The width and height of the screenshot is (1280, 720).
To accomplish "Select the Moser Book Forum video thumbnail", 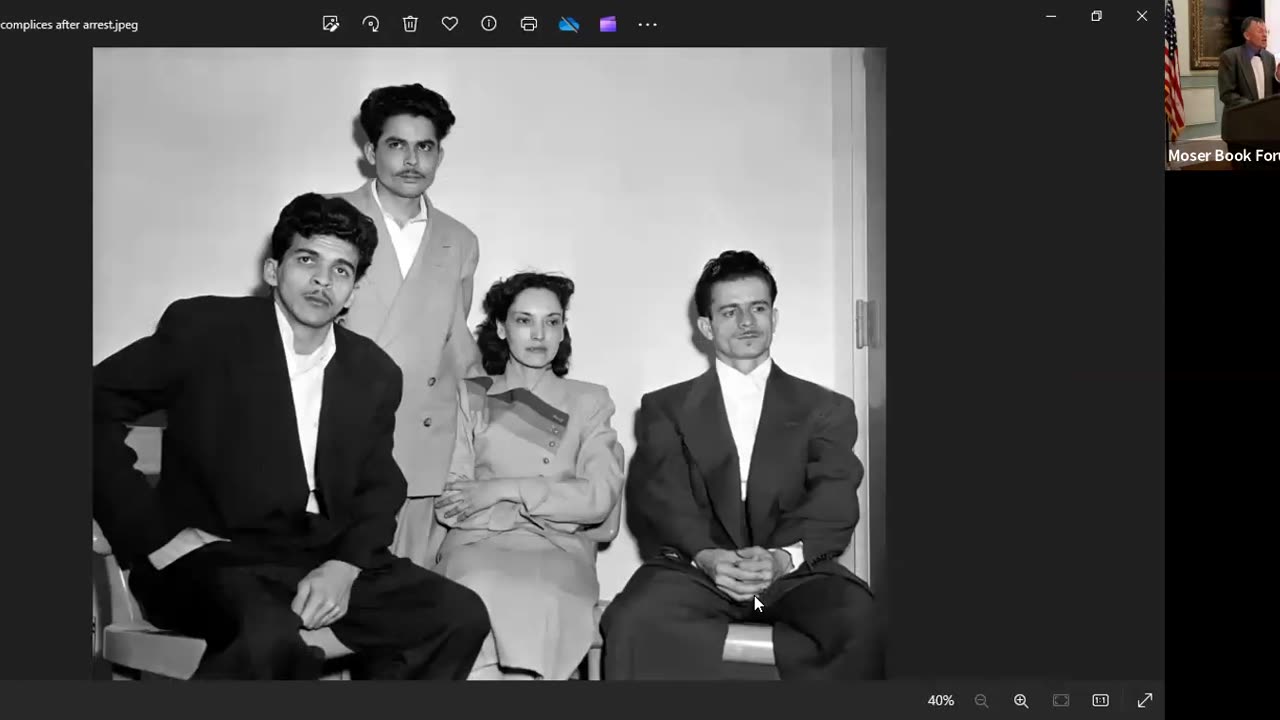I will [1222, 84].
